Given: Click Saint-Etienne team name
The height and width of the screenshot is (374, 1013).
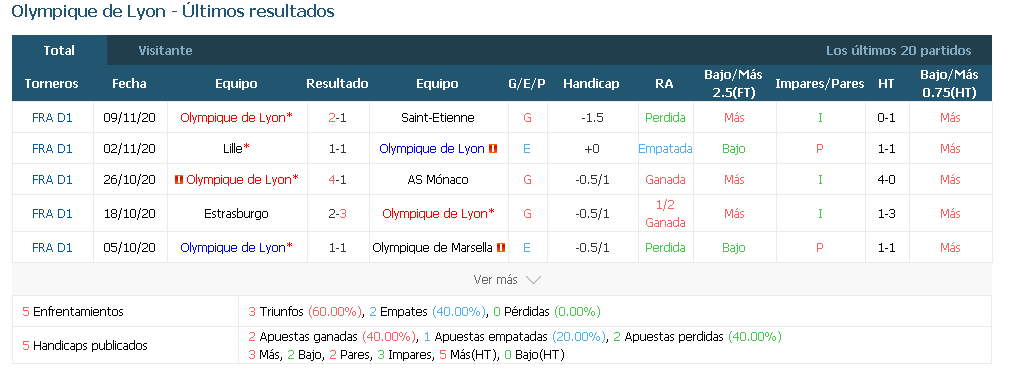Looking at the screenshot, I should [437, 118].
